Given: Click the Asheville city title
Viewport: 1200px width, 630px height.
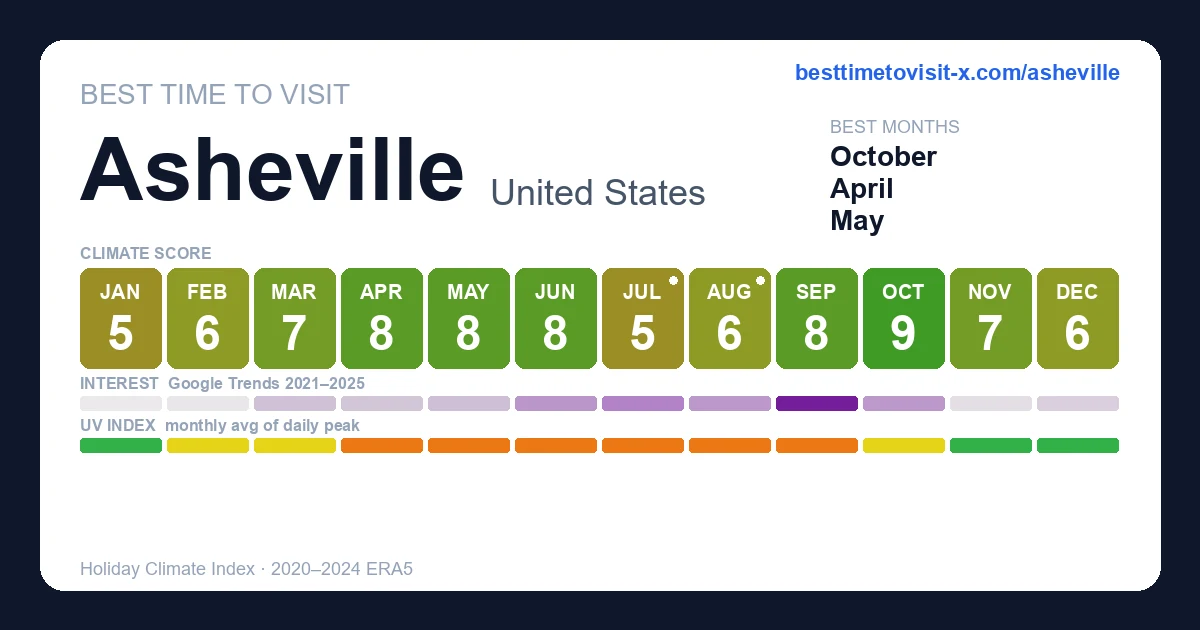Looking at the screenshot, I should (x=272, y=169).
